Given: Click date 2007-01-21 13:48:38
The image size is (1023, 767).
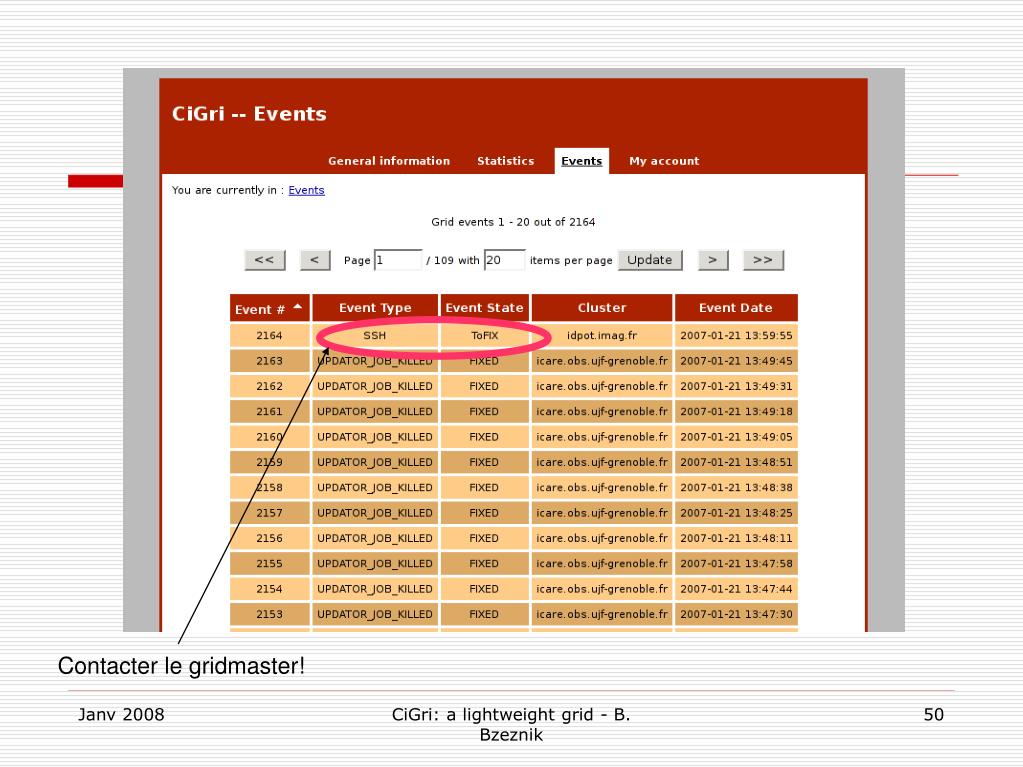Looking at the screenshot, I should (x=736, y=487).
